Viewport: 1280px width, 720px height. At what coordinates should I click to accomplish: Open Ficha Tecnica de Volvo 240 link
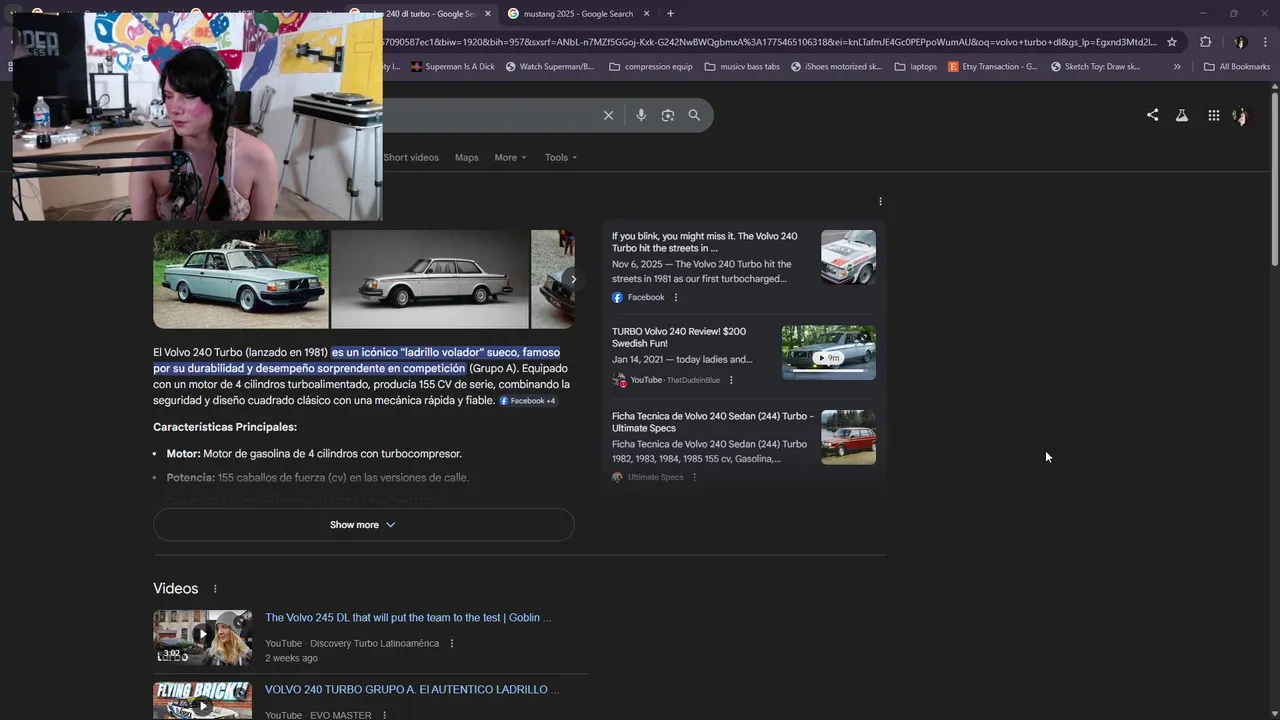point(712,422)
